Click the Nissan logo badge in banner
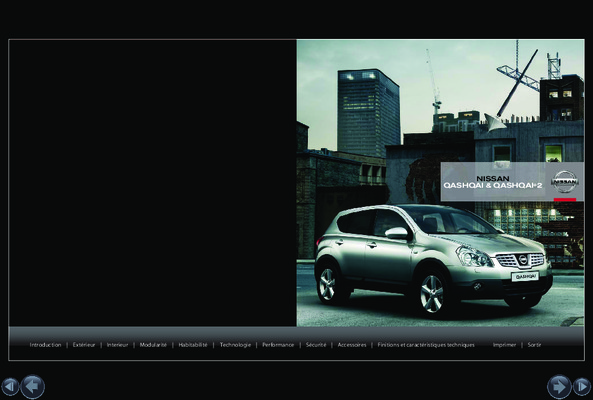 pos(564,182)
